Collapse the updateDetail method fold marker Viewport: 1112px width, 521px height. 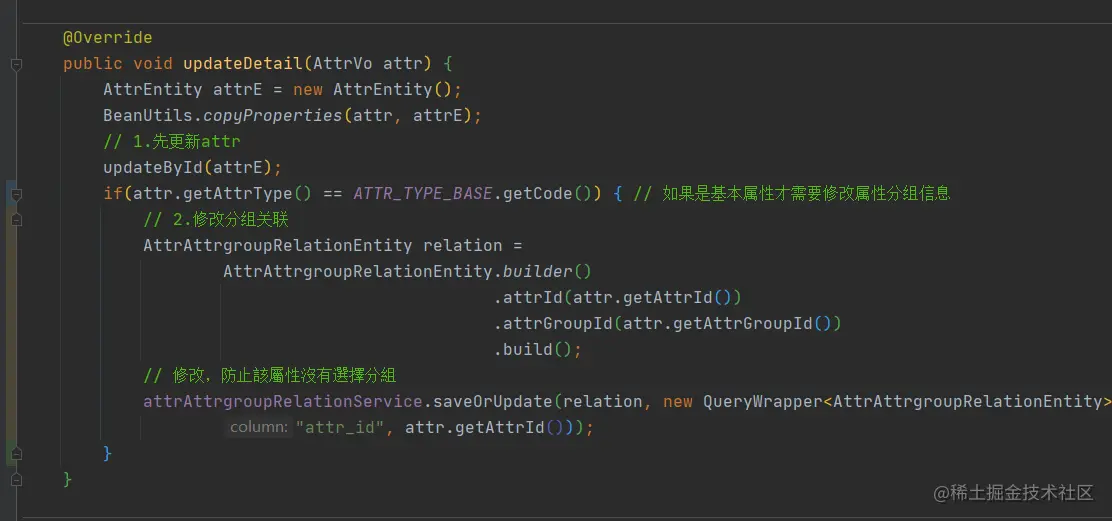[16, 65]
